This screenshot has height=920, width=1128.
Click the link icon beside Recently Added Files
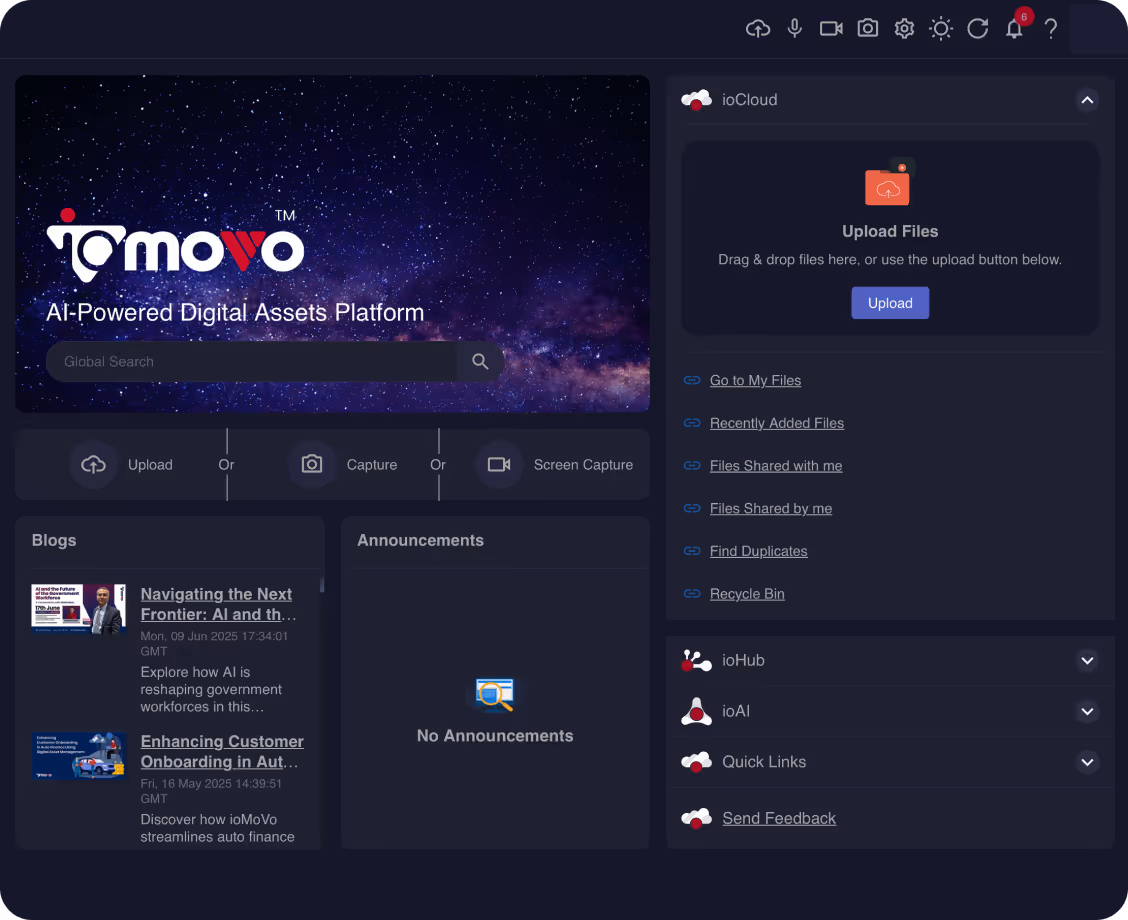tap(692, 423)
